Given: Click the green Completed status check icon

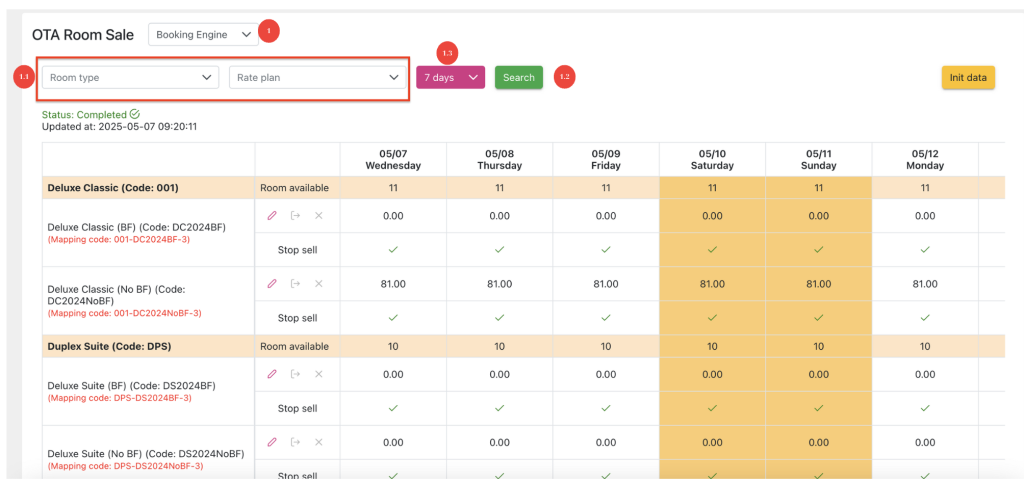Looking at the screenshot, I should coord(135,115).
